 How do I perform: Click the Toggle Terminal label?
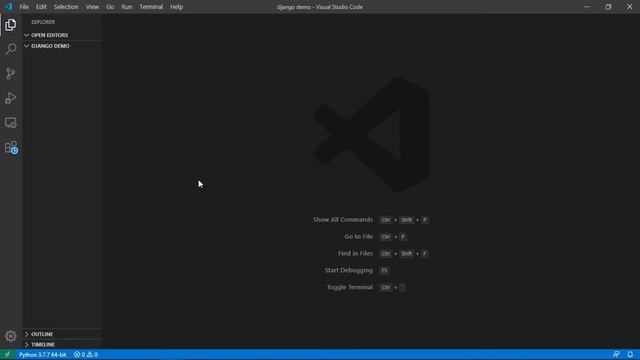pyautogui.click(x=350, y=287)
